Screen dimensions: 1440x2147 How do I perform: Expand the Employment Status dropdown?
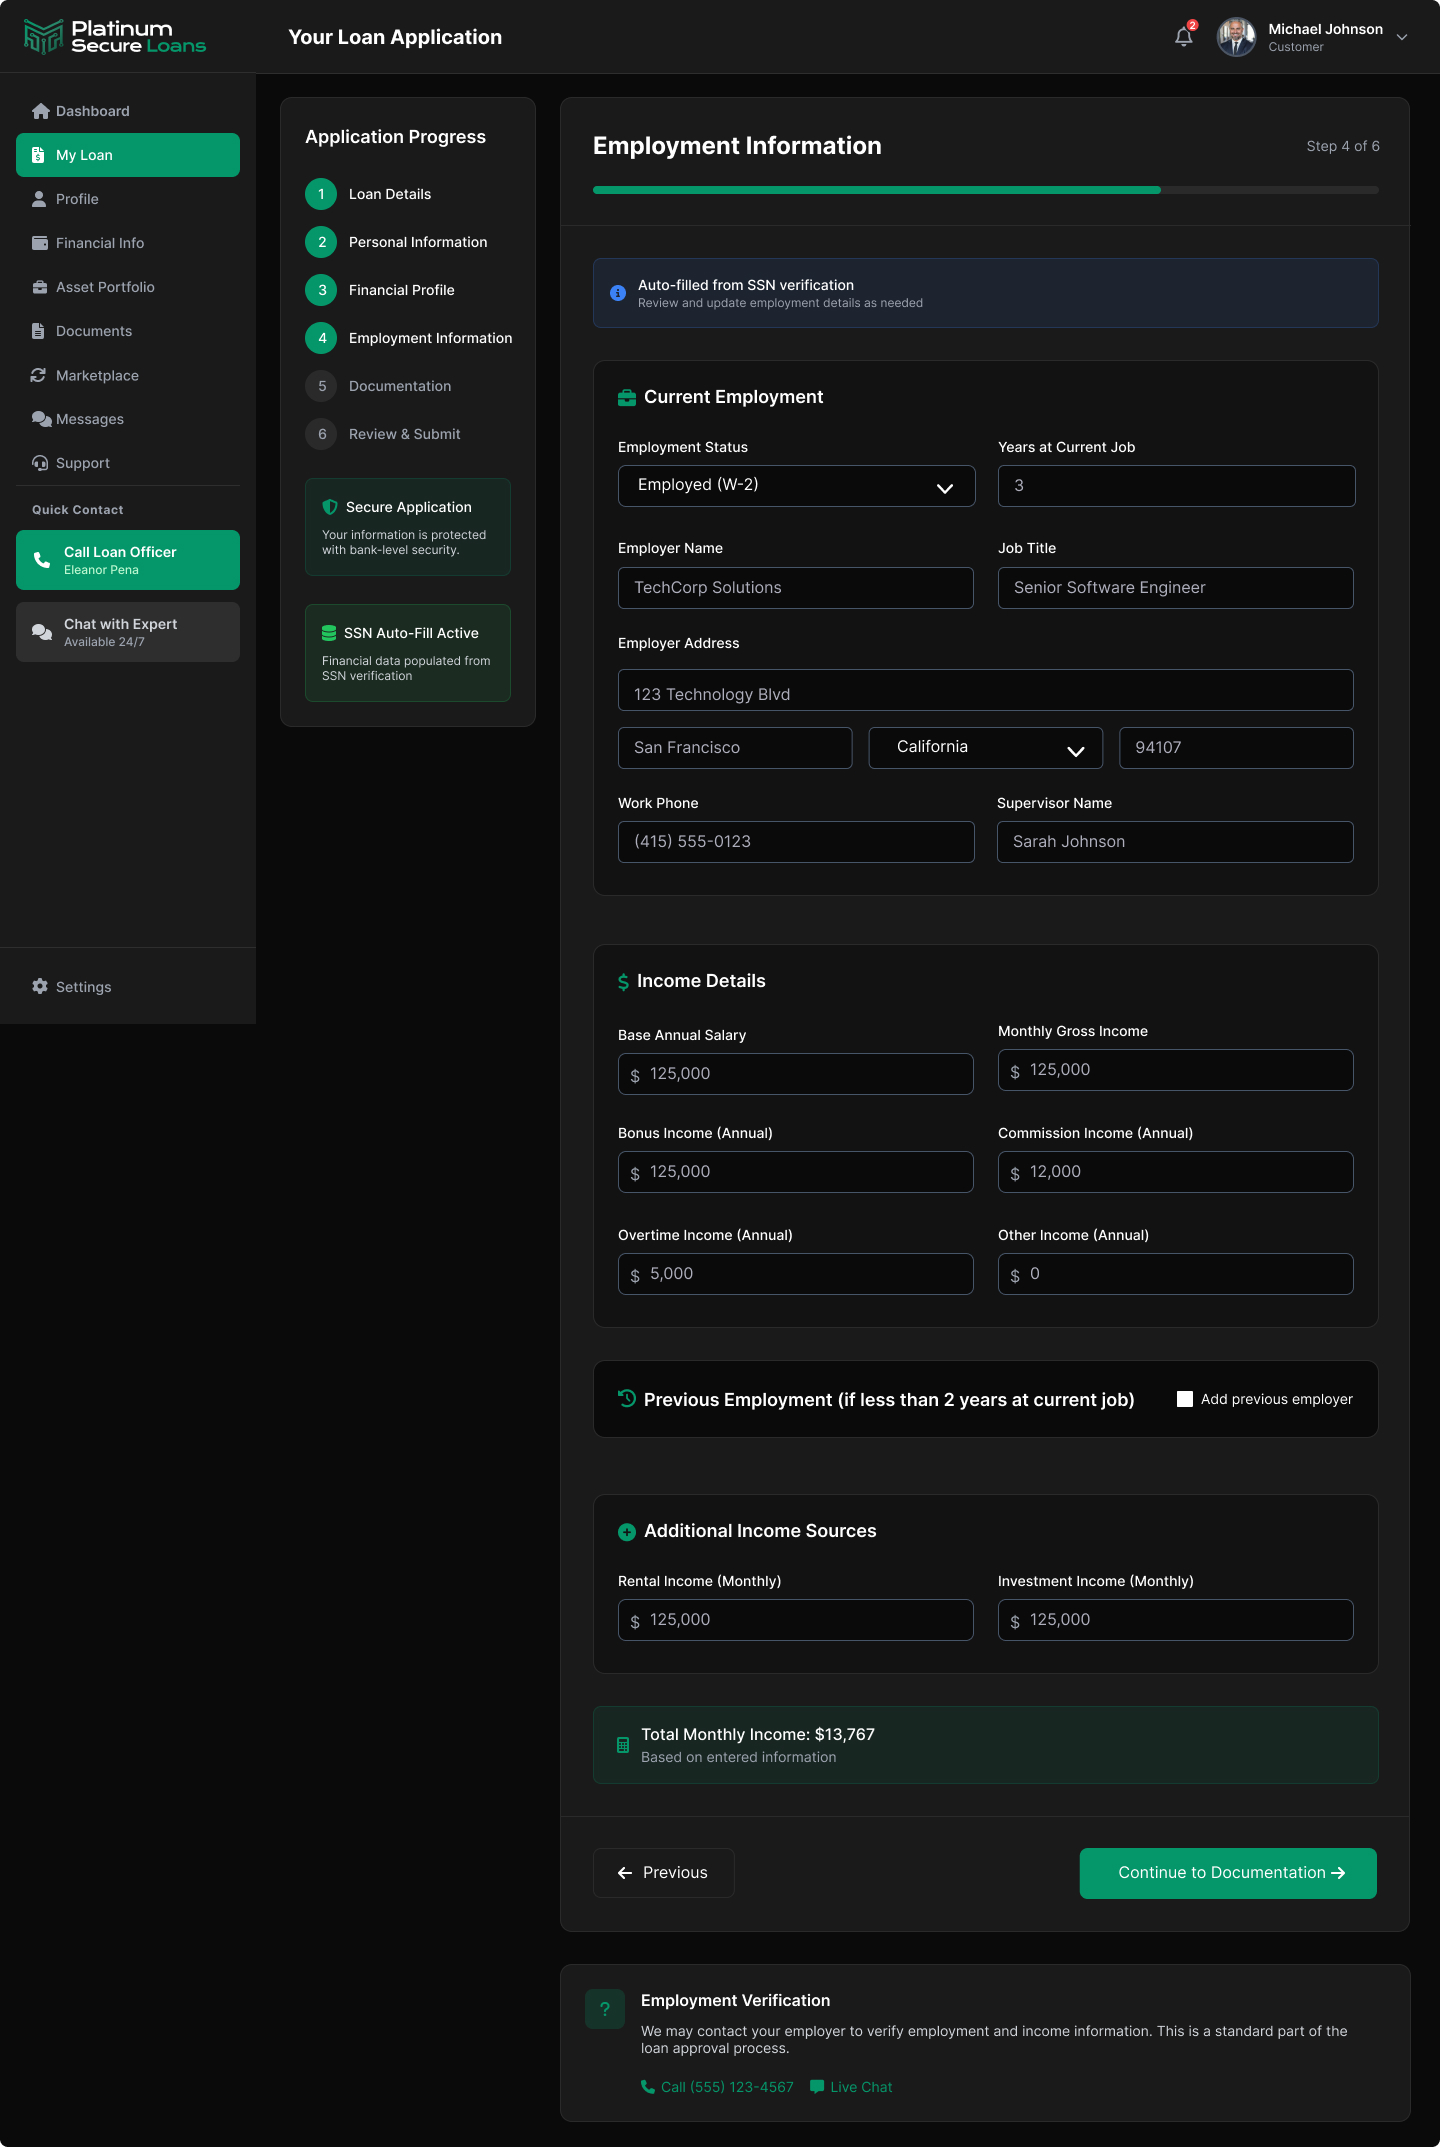[796, 486]
